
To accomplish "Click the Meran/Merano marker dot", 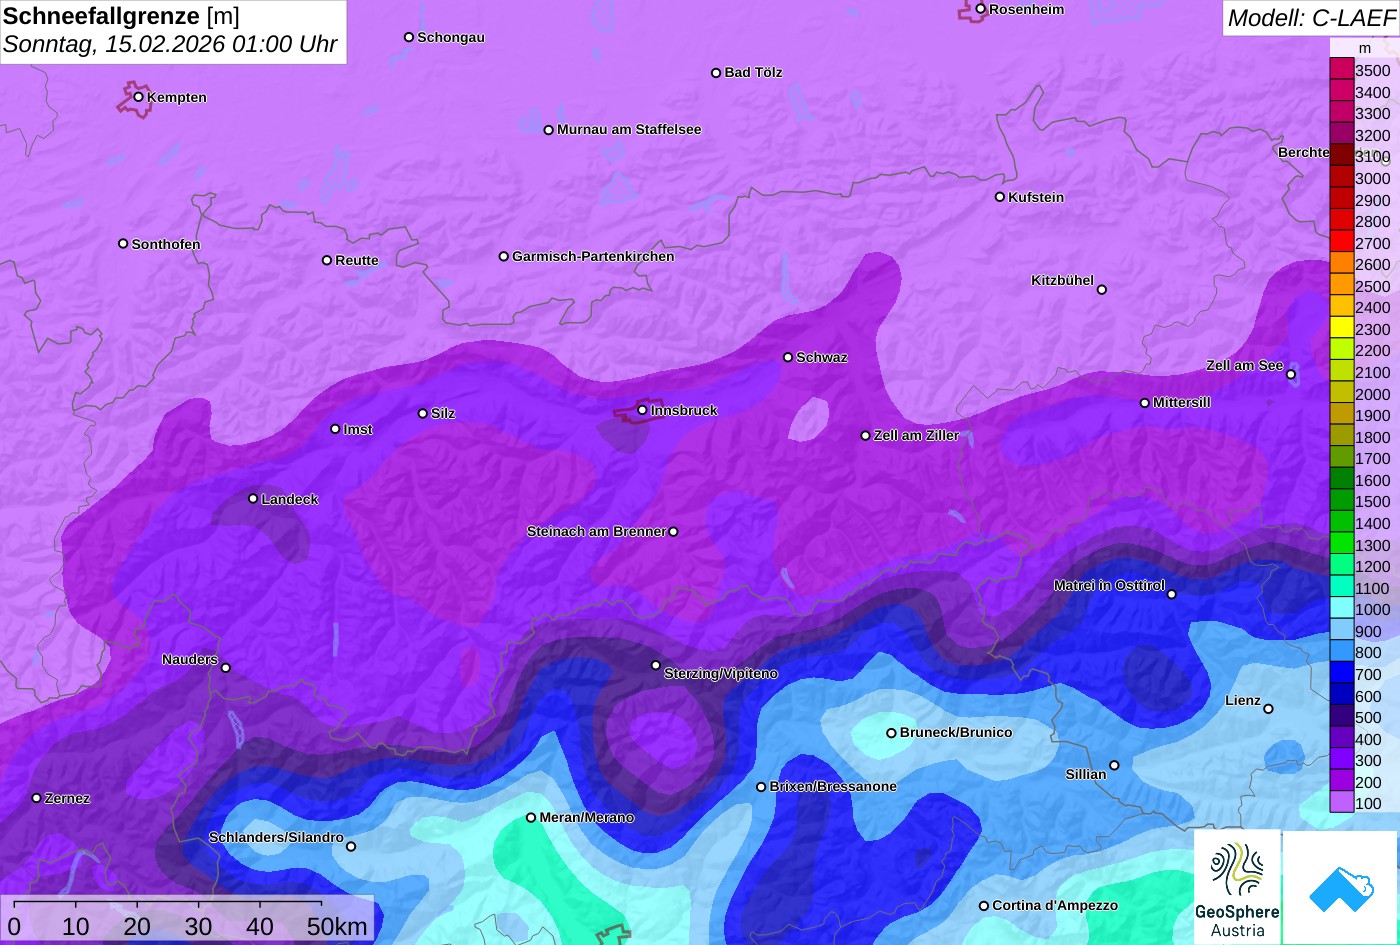I will coord(531,818).
